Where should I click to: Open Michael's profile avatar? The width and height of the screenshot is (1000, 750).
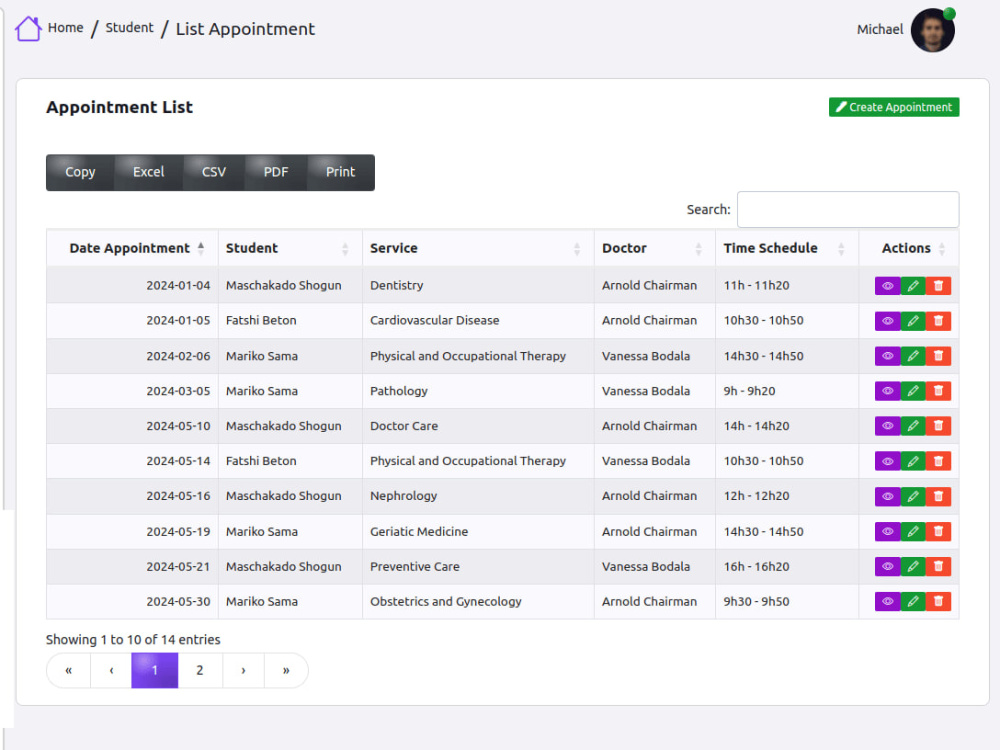932,30
